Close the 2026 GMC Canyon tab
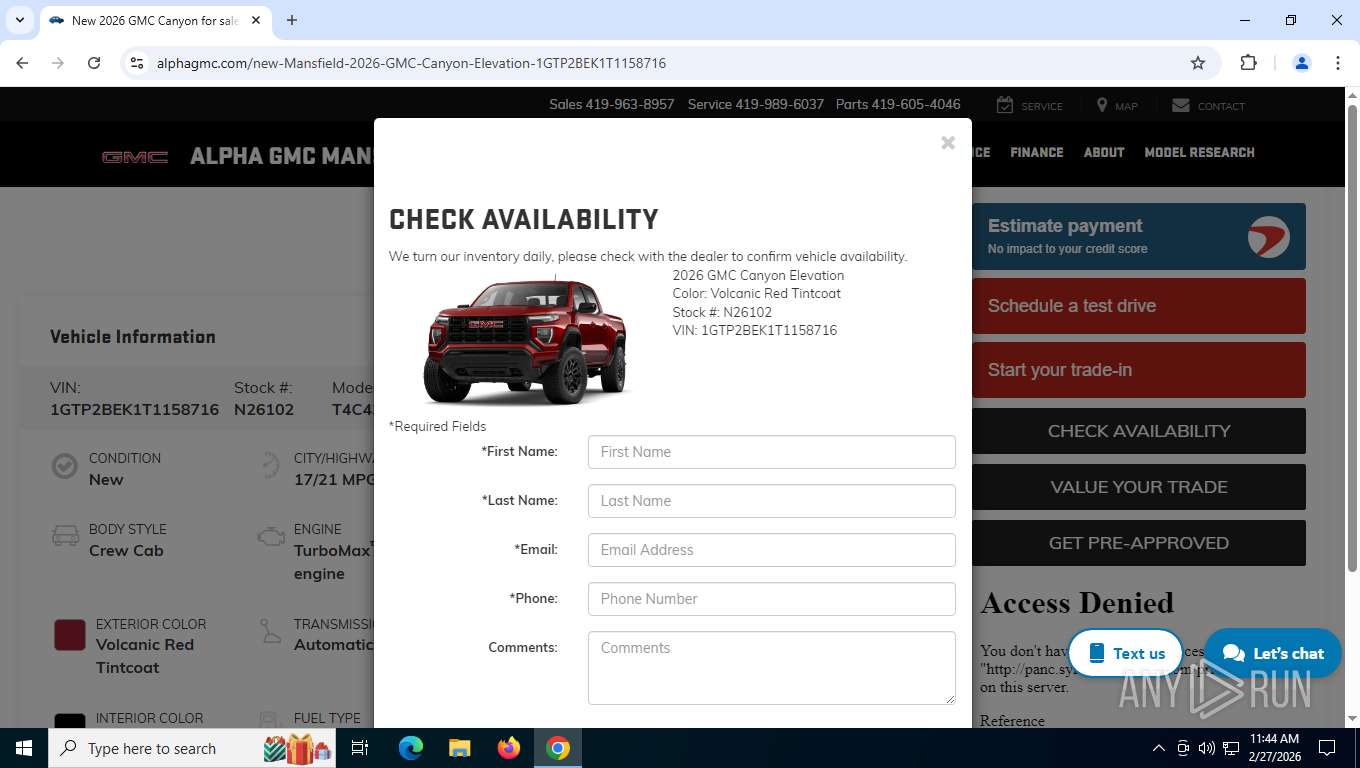Image resolution: width=1360 pixels, height=768 pixels. point(256,20)
